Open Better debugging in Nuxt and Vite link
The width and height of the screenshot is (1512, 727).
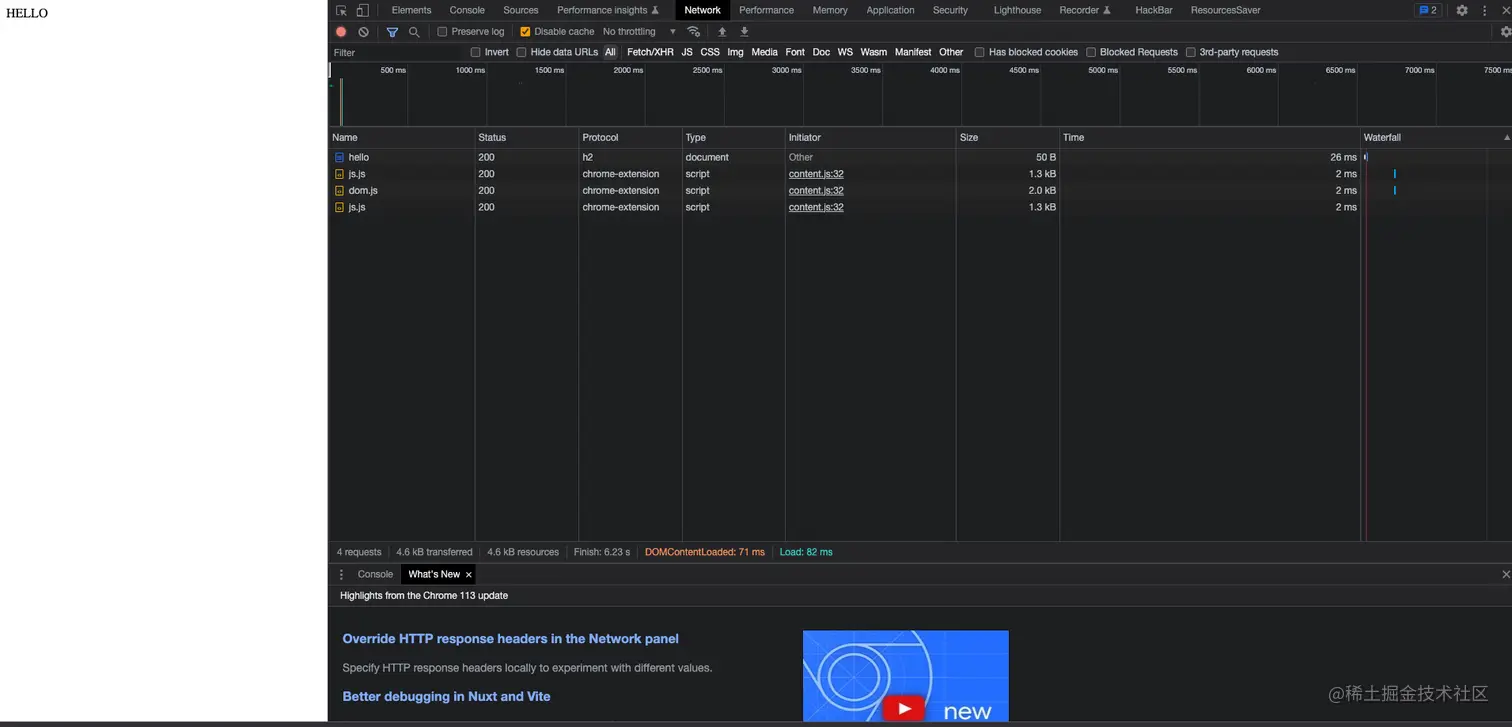(x=446, y=697)
